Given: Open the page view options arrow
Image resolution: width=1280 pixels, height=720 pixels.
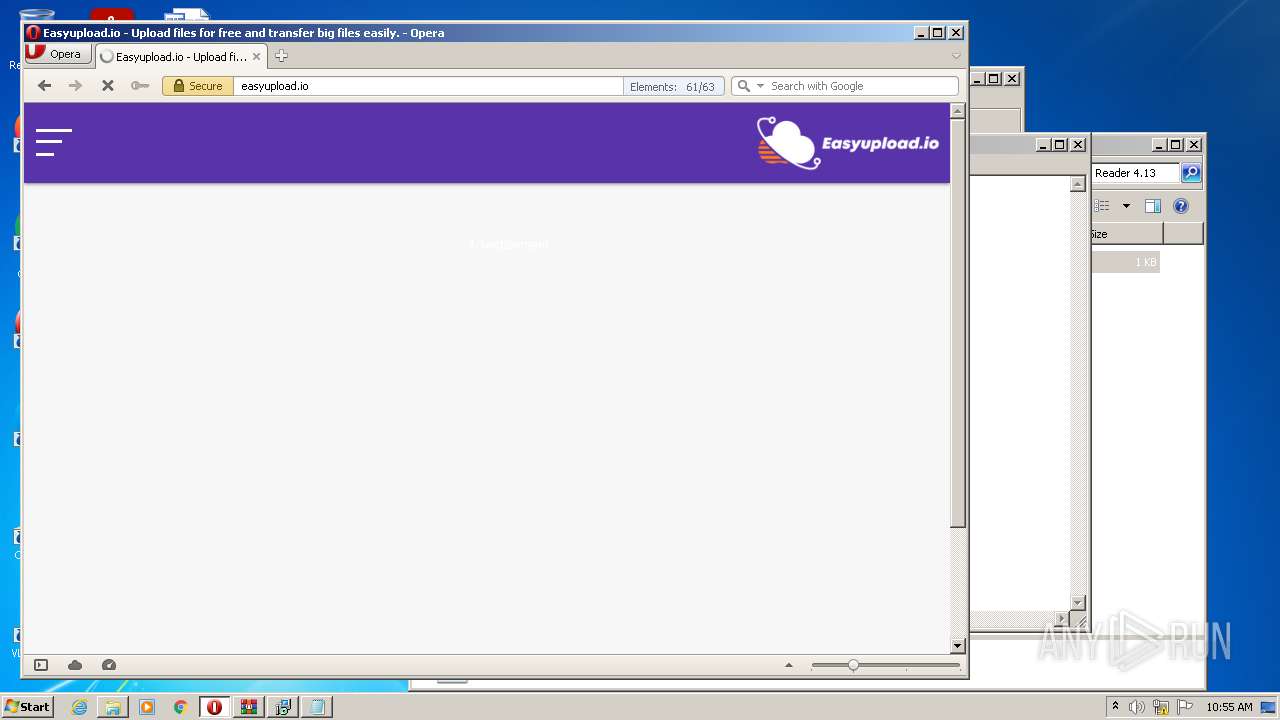Looking at the screenshot, I should click(x=788, y=665).
